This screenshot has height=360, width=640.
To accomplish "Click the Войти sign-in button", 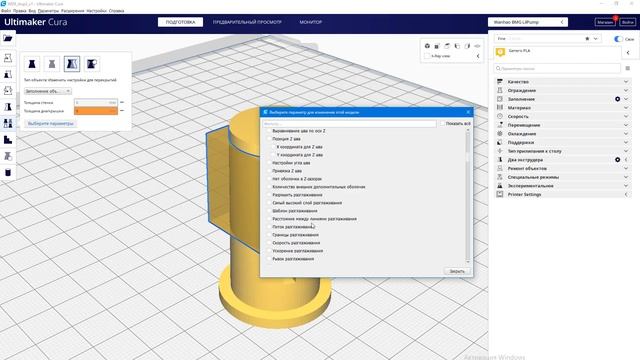I will [628, 22].
